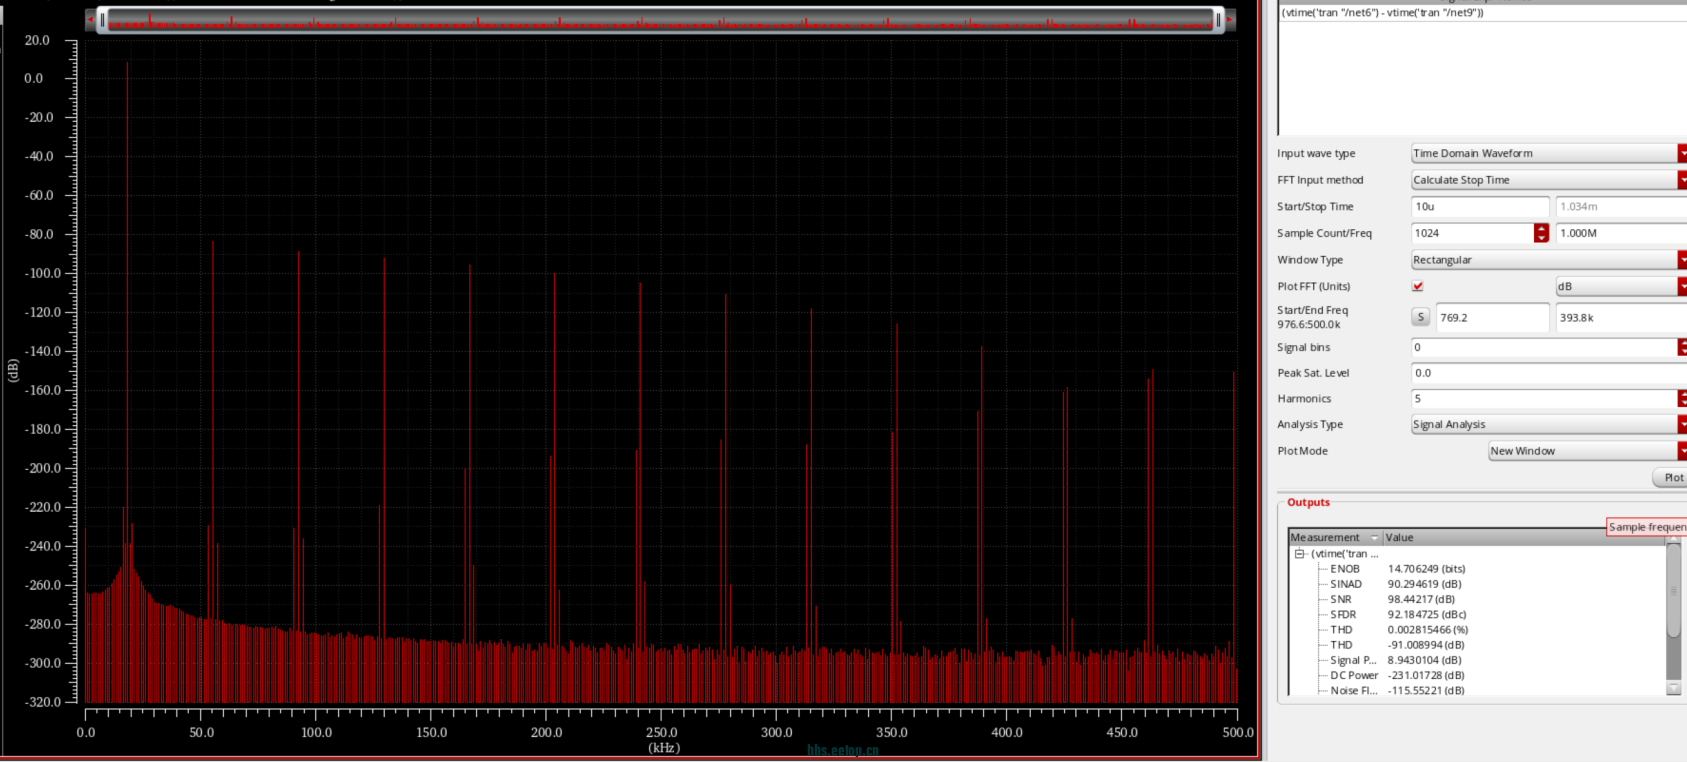
Task: Select the SFDR measurement row
Action: pyautogui.click(x=1476, y=615)
